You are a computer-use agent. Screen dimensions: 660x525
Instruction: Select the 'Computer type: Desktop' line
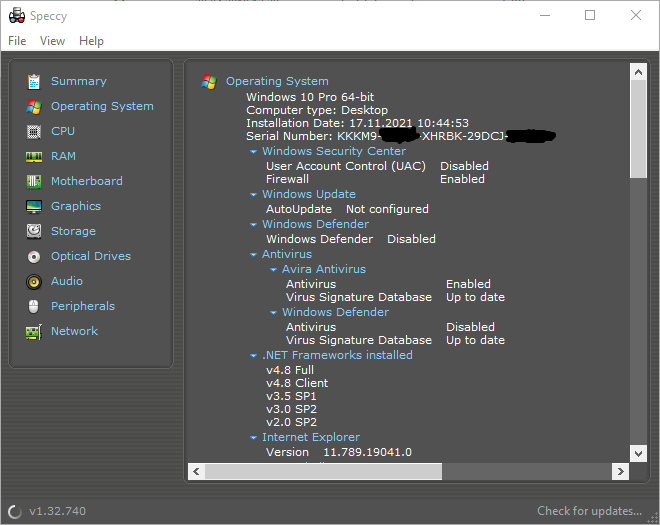[x=317, y=110]
